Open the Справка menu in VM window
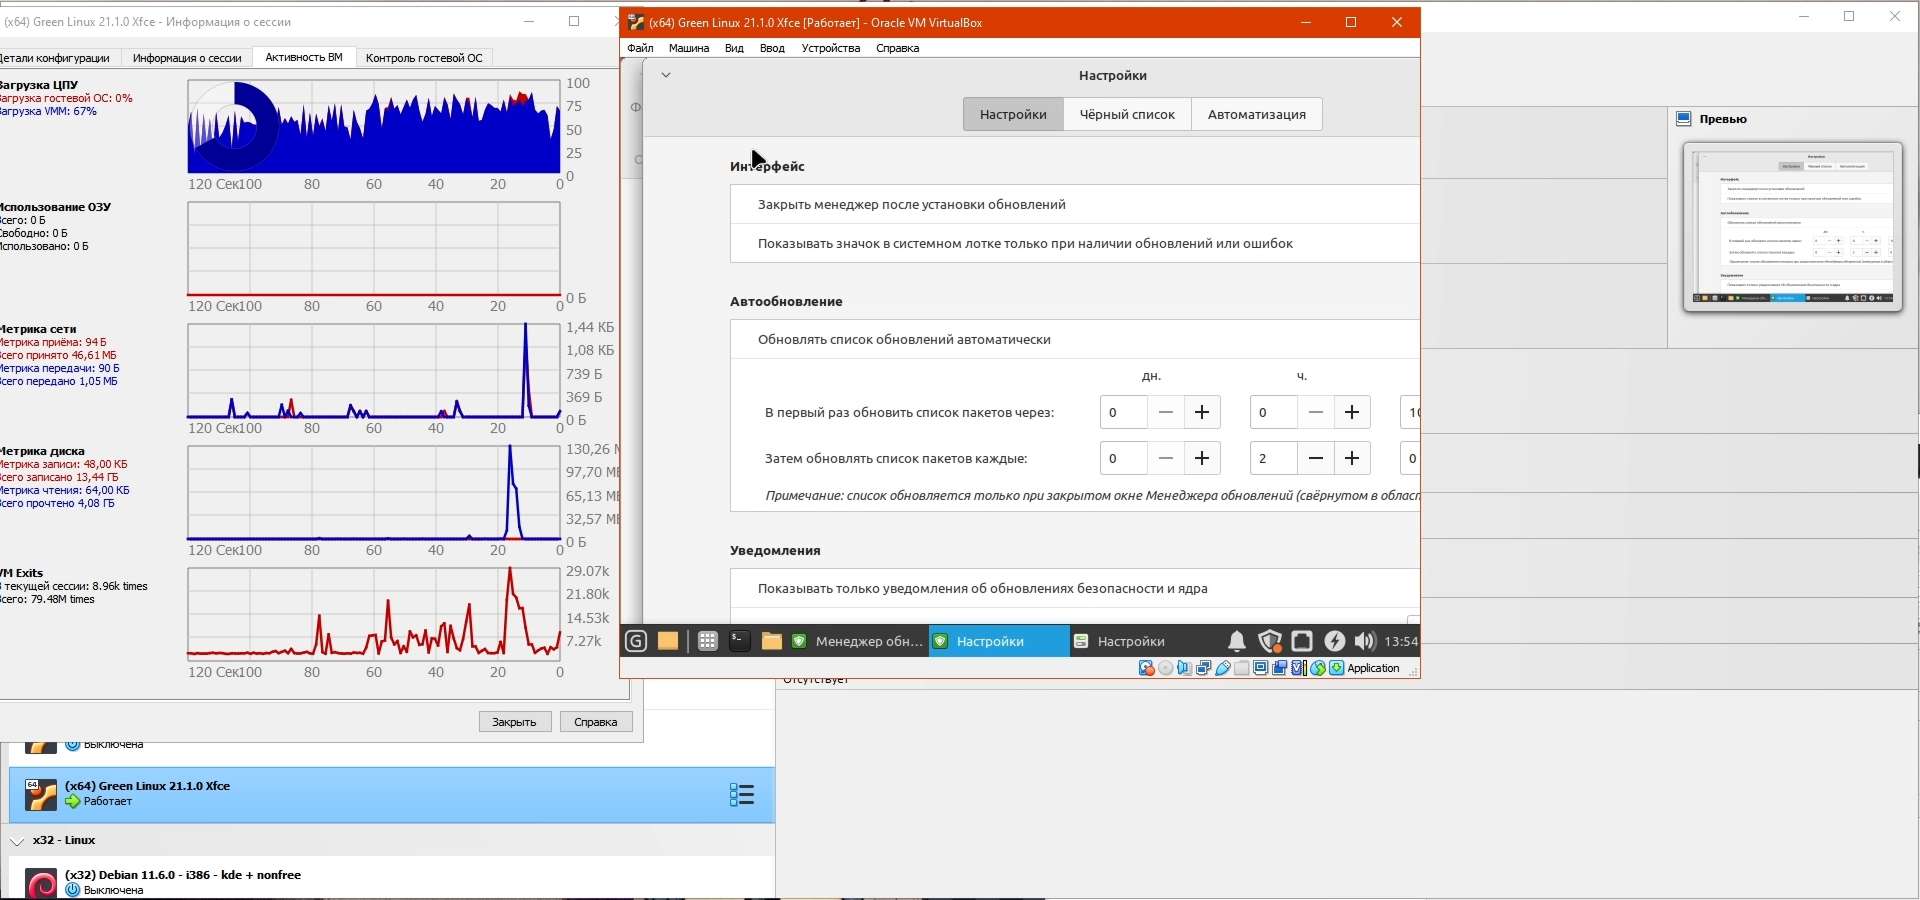This screenshot has width=1920, height=900. tap(897, 48)
